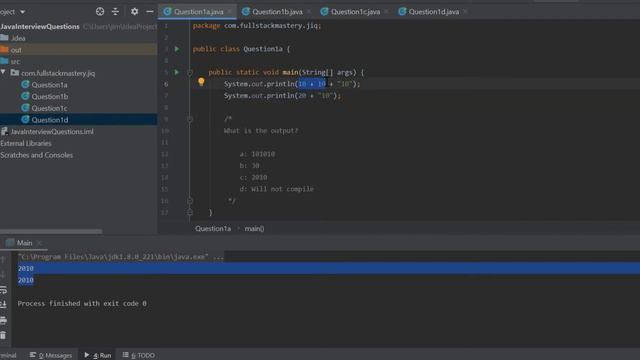Click the run gutter arrow beside class Question1a

pyautogui.click(x=177, y=49)
